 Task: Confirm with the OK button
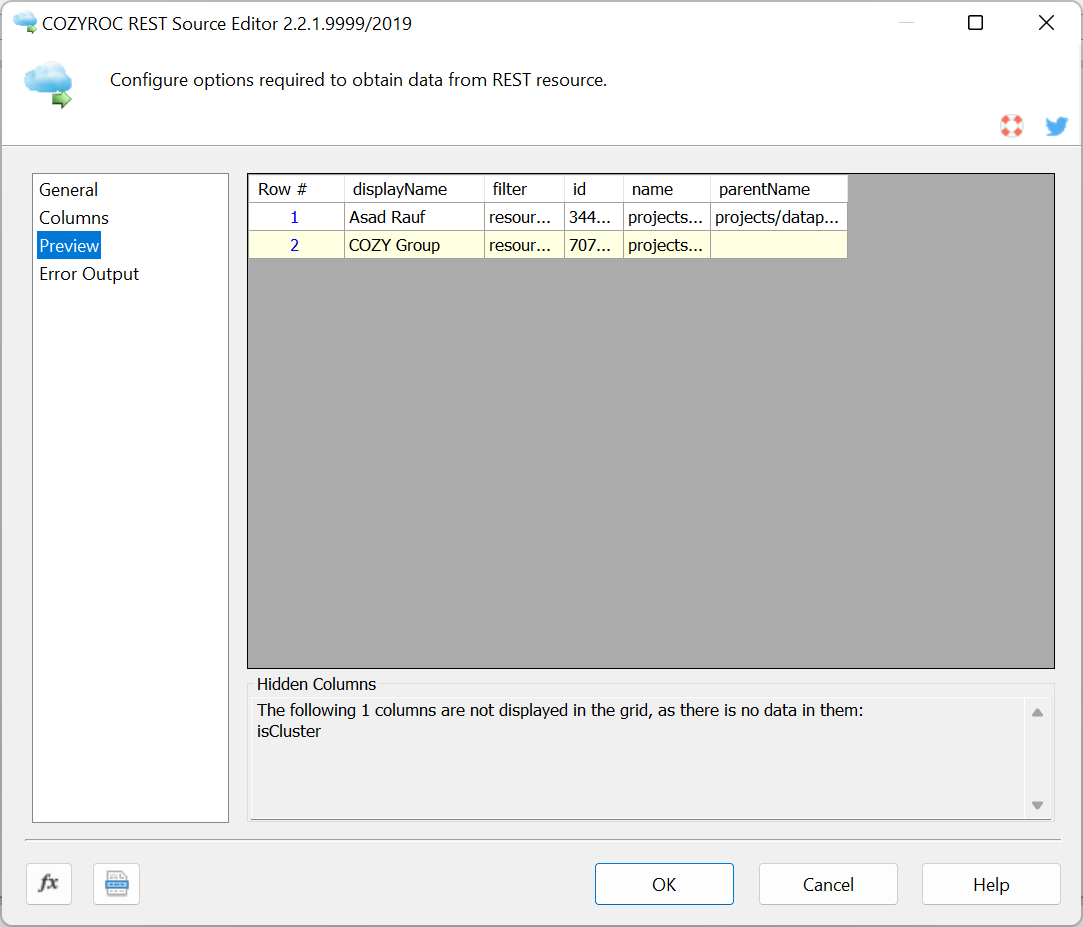click(x=664, y=884)
